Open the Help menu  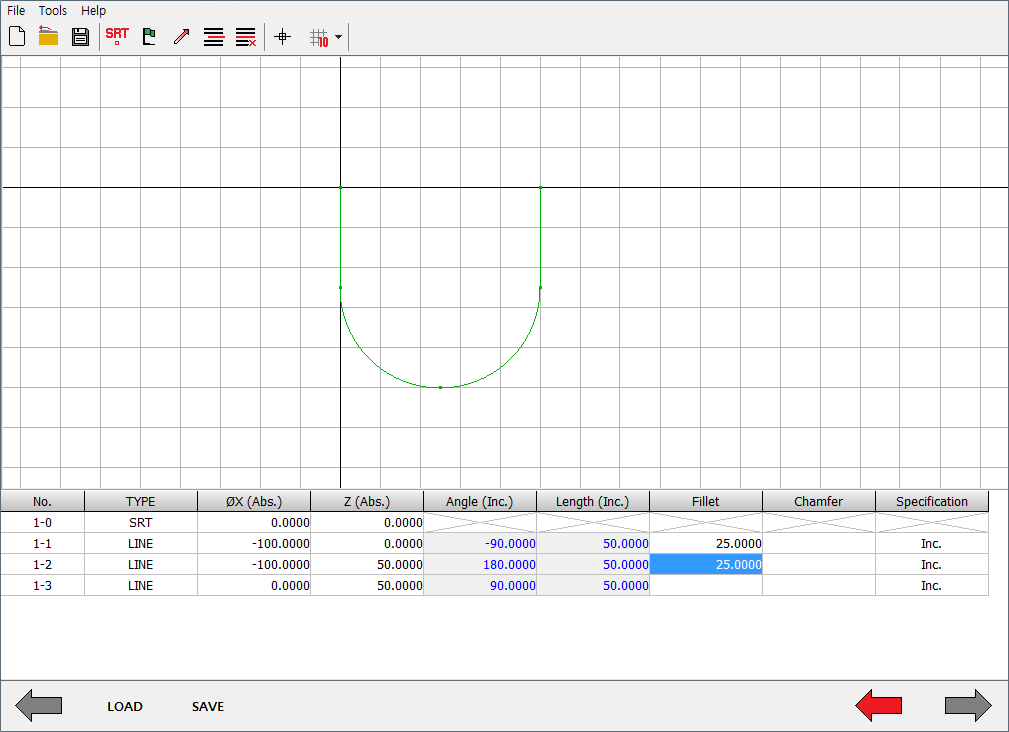tap(93, 10)
